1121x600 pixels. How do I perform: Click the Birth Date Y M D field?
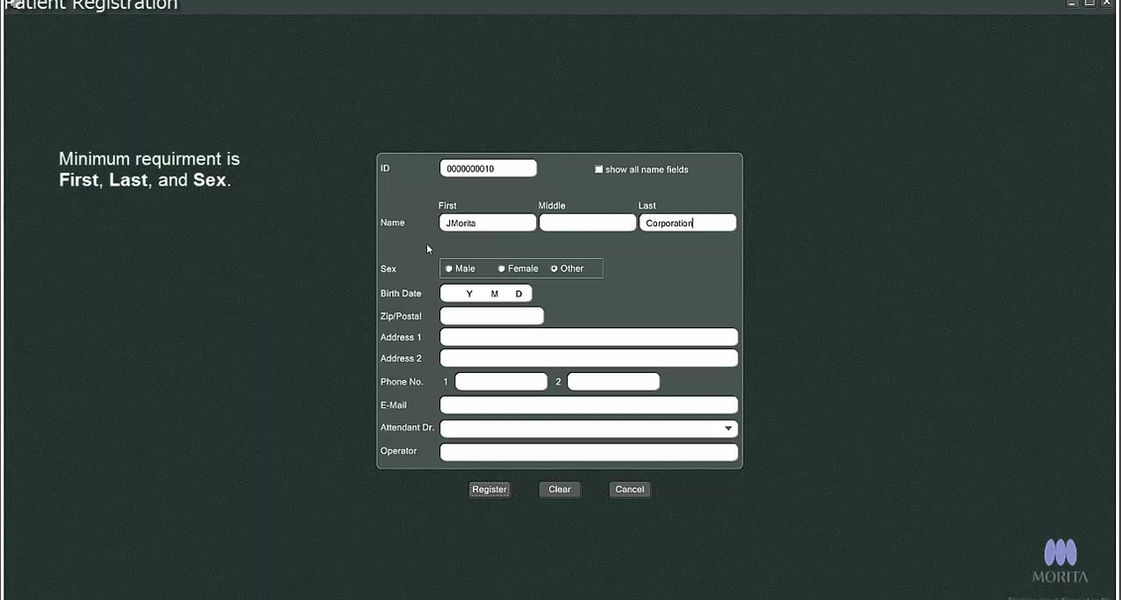coord(486,294)
